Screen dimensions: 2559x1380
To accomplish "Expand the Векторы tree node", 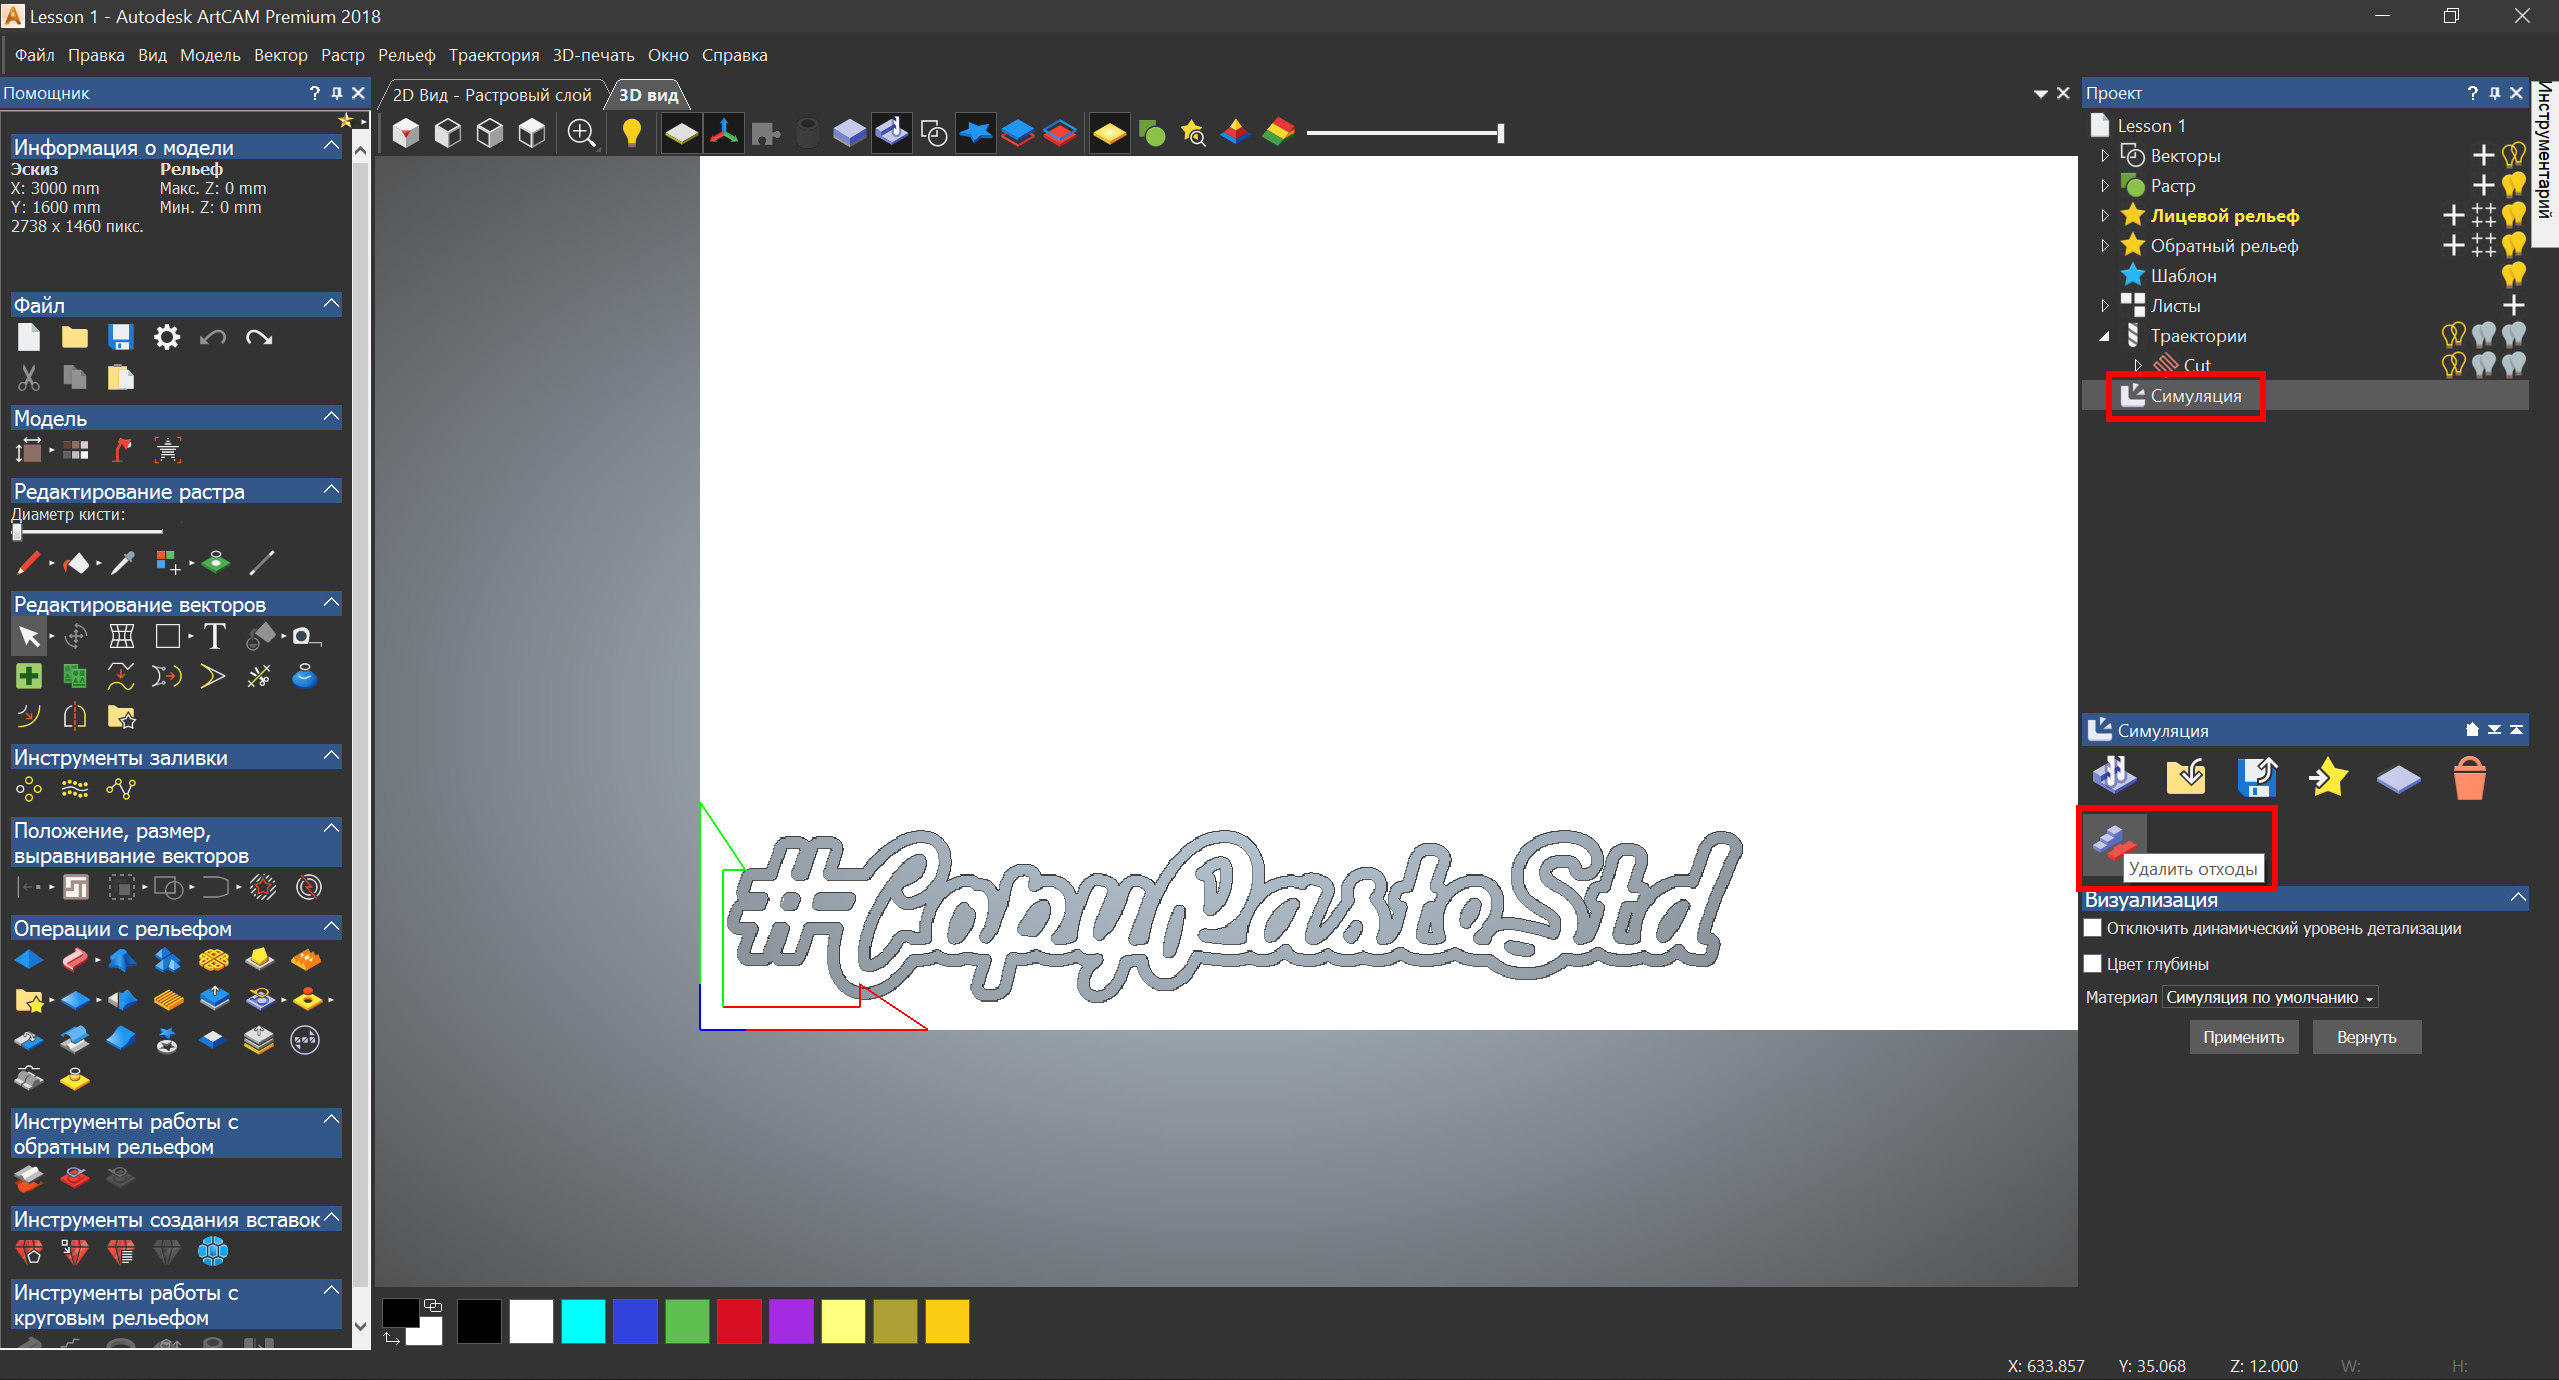I will [x=2105, y=156].
